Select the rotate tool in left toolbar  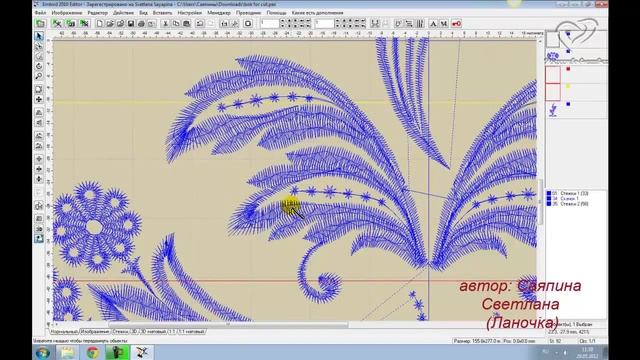39,66
